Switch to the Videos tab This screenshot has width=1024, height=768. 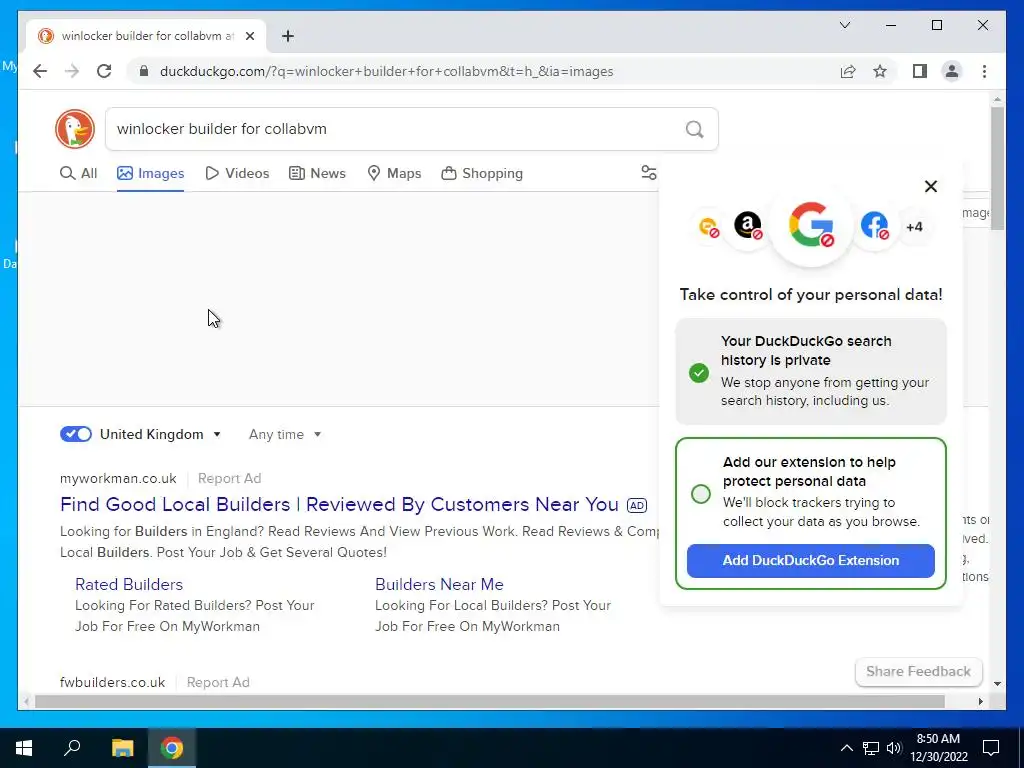point(237,173)
